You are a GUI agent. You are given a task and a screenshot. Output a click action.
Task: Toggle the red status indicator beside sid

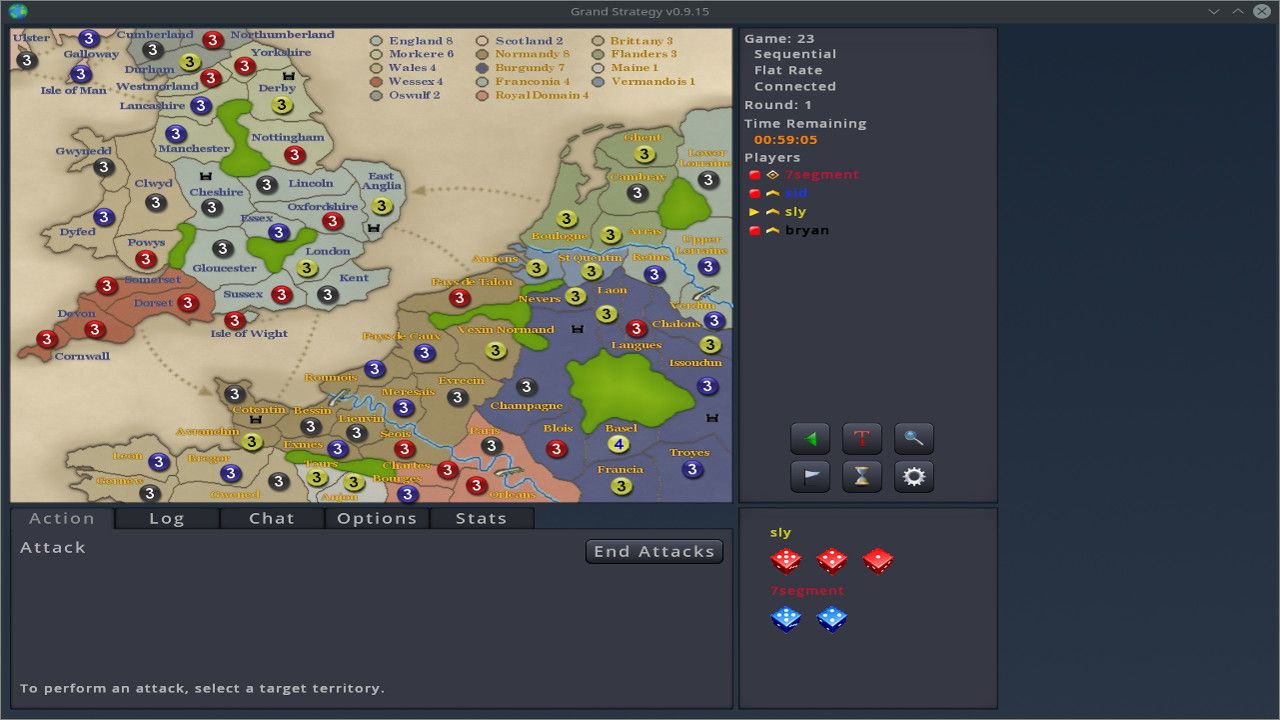click(x=755, y=192)
